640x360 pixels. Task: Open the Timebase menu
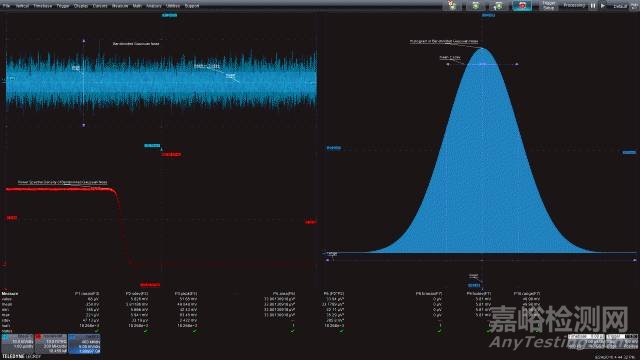coord(42,6)
